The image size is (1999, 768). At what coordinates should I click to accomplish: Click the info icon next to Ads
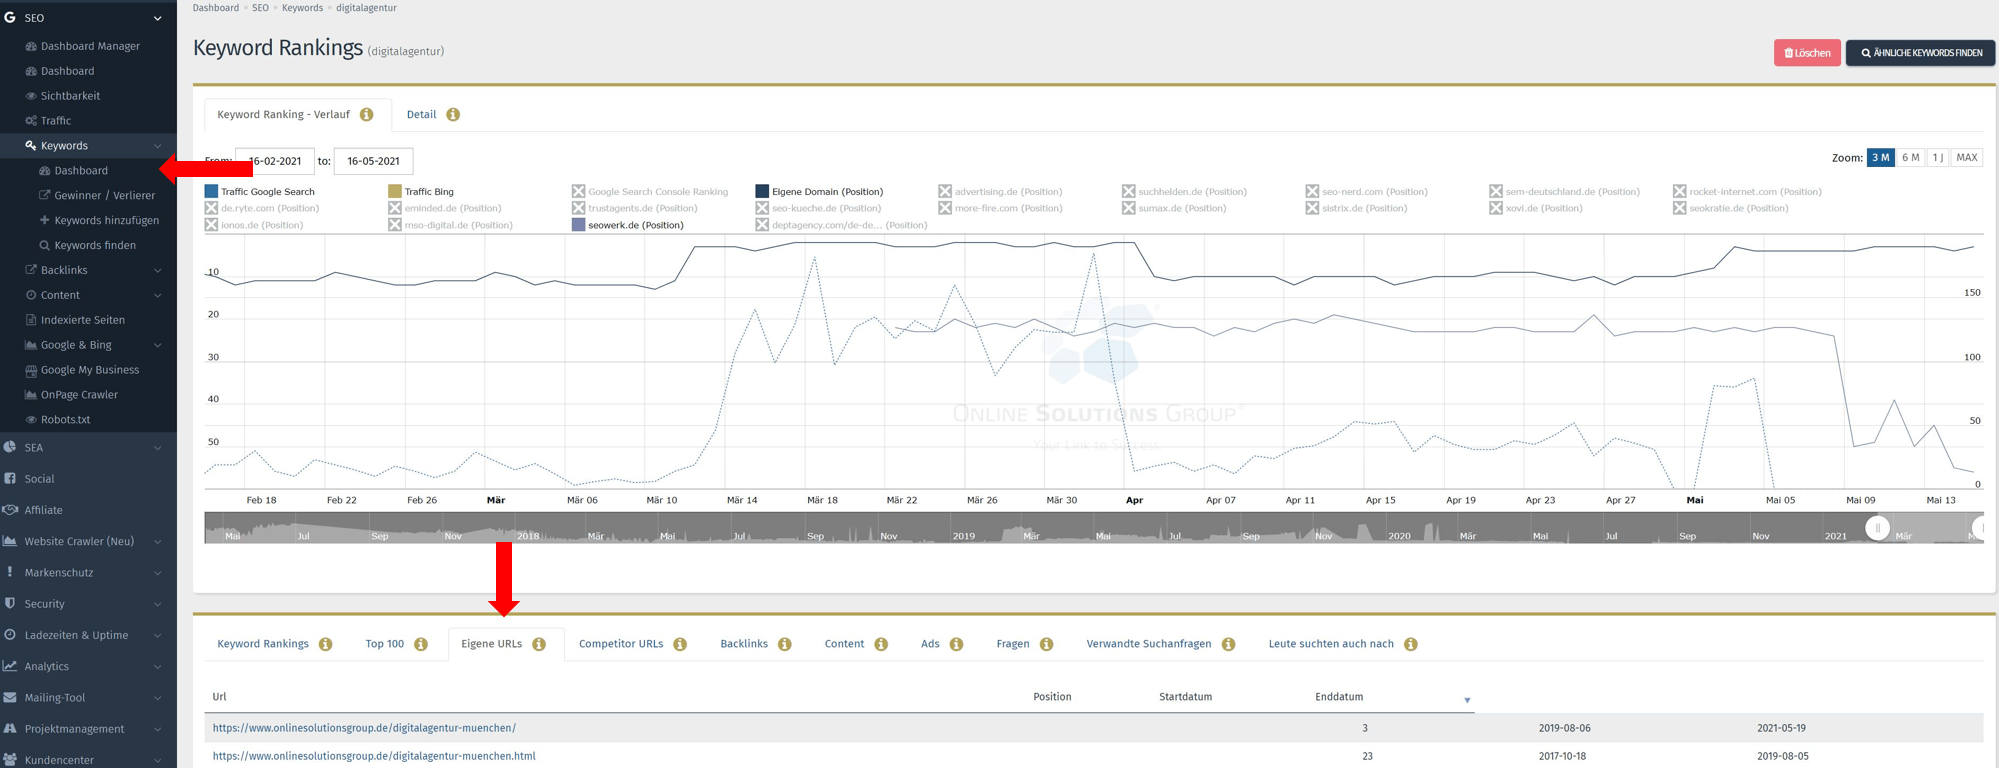[x=957, y=644]
